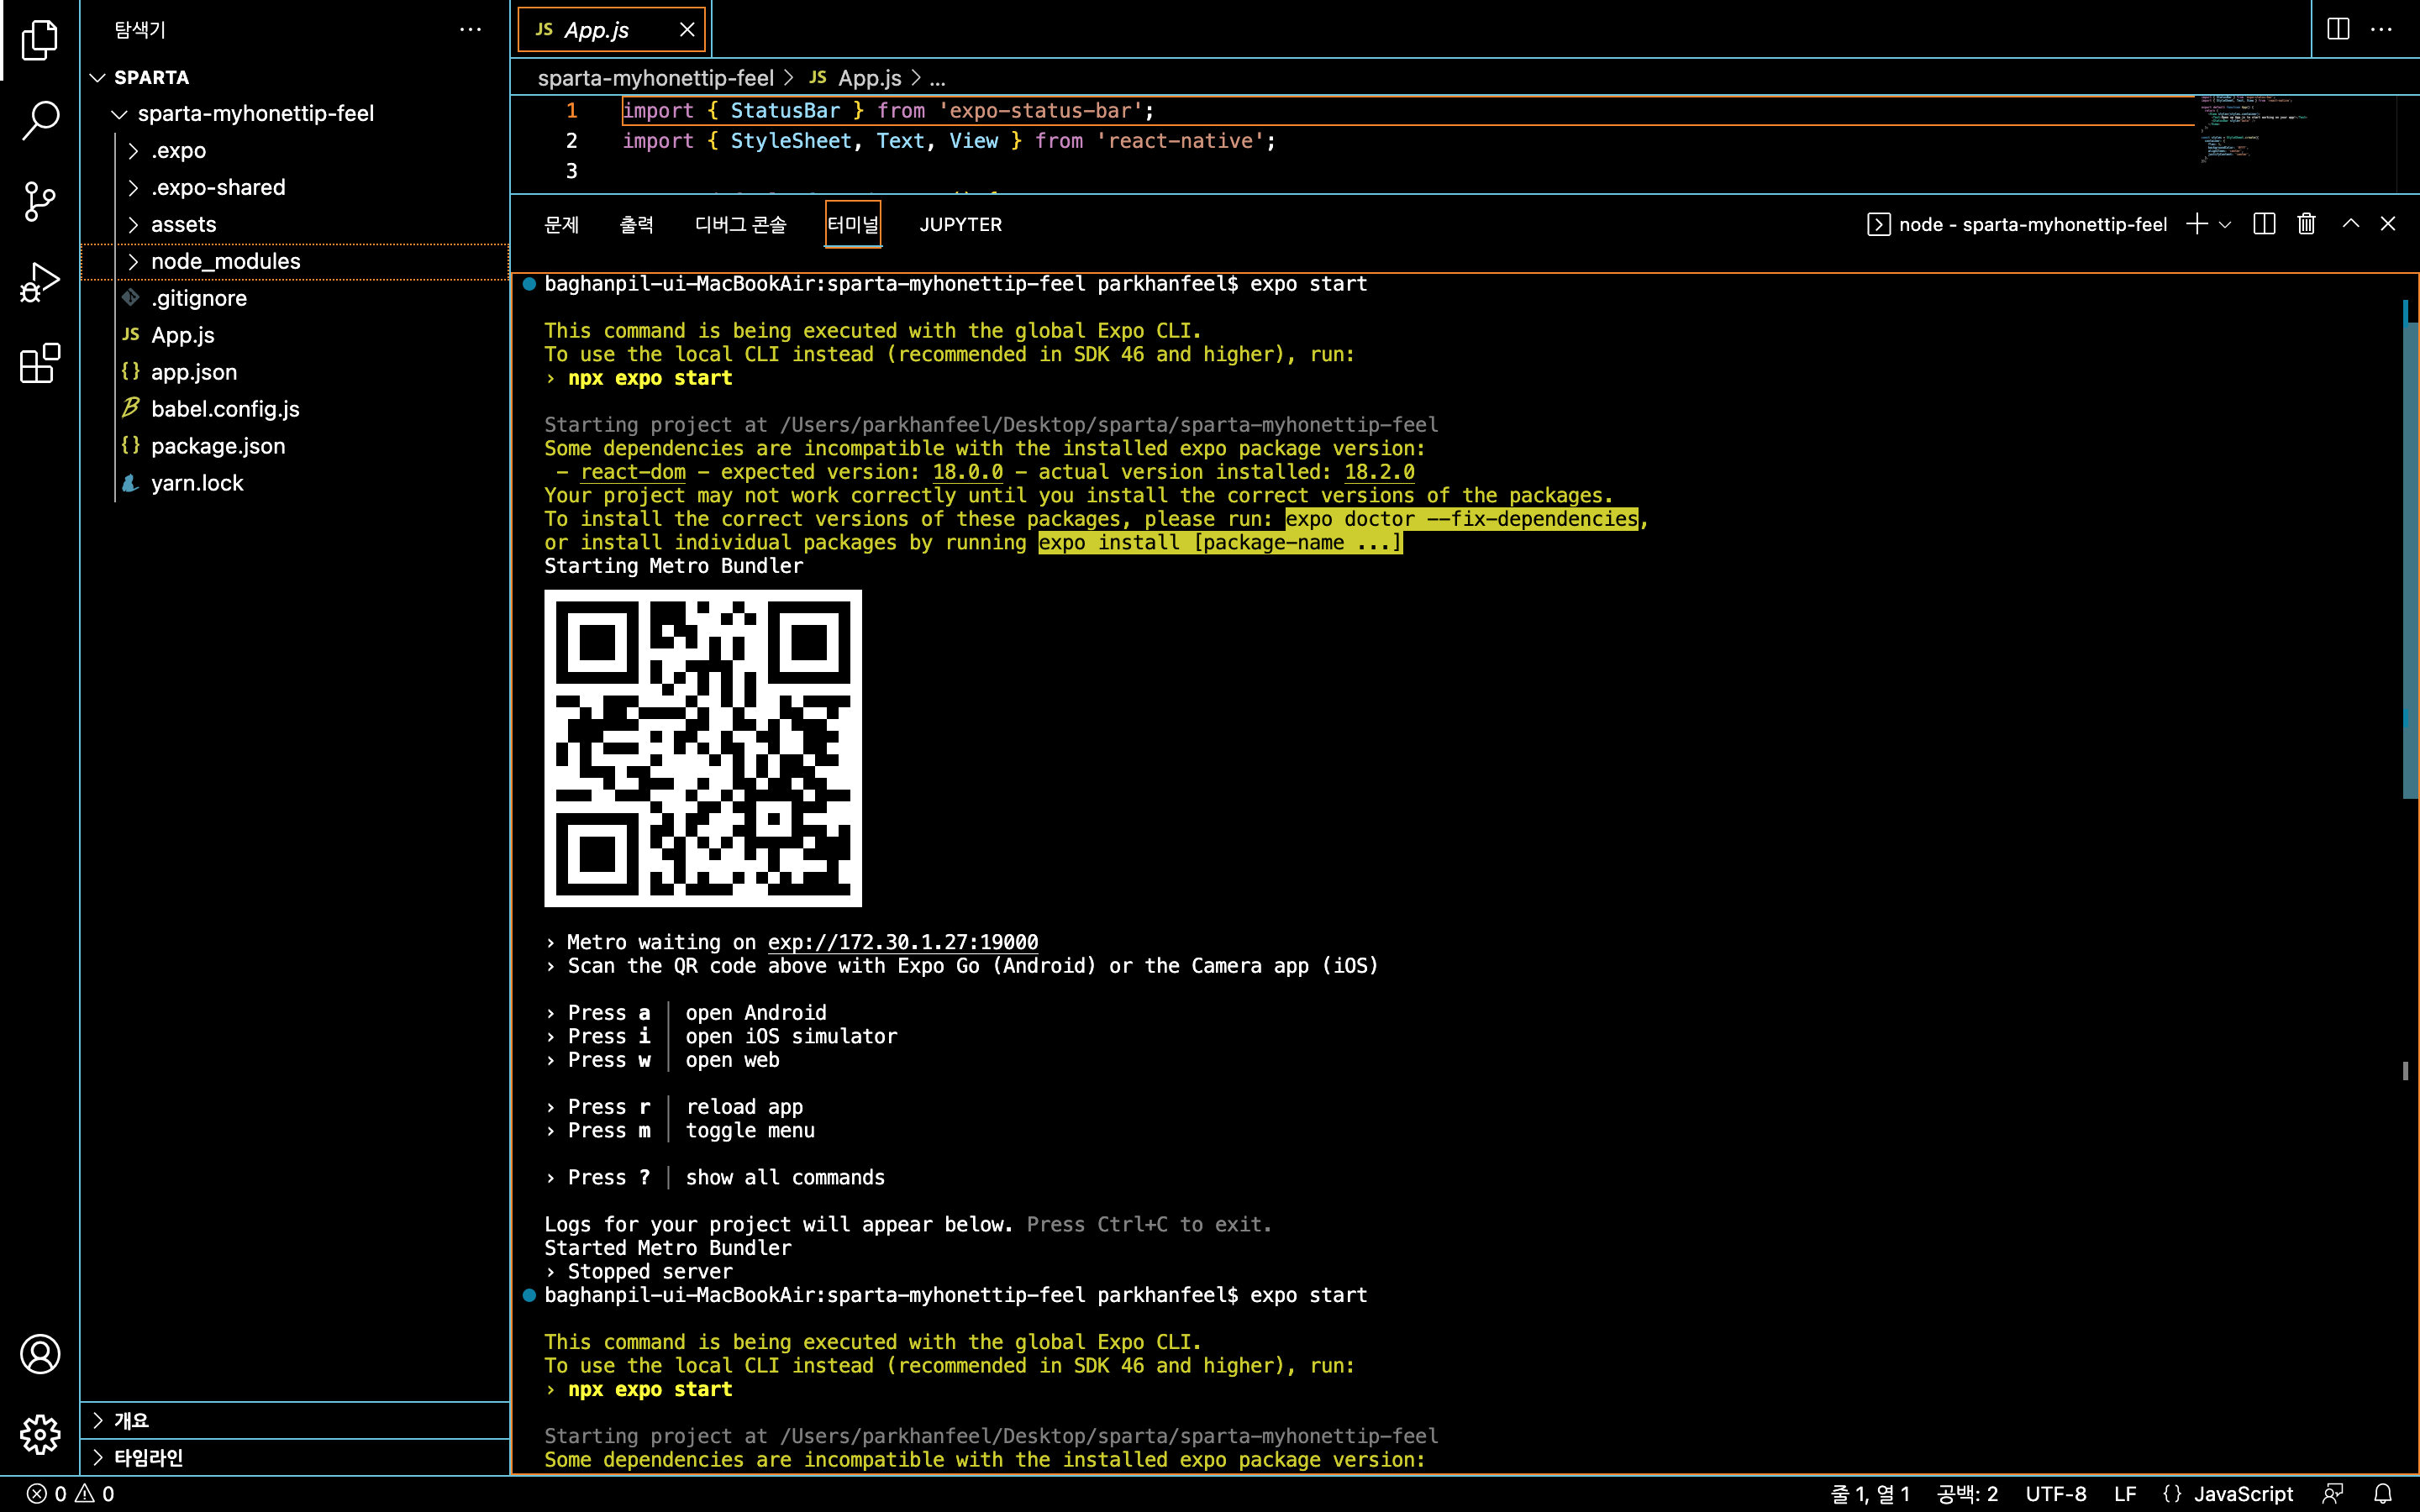This screenshot has width=2420, height=1512.
Task: Click 'Starting Metro Bundler' terminal line
Action: coord(673,566)
